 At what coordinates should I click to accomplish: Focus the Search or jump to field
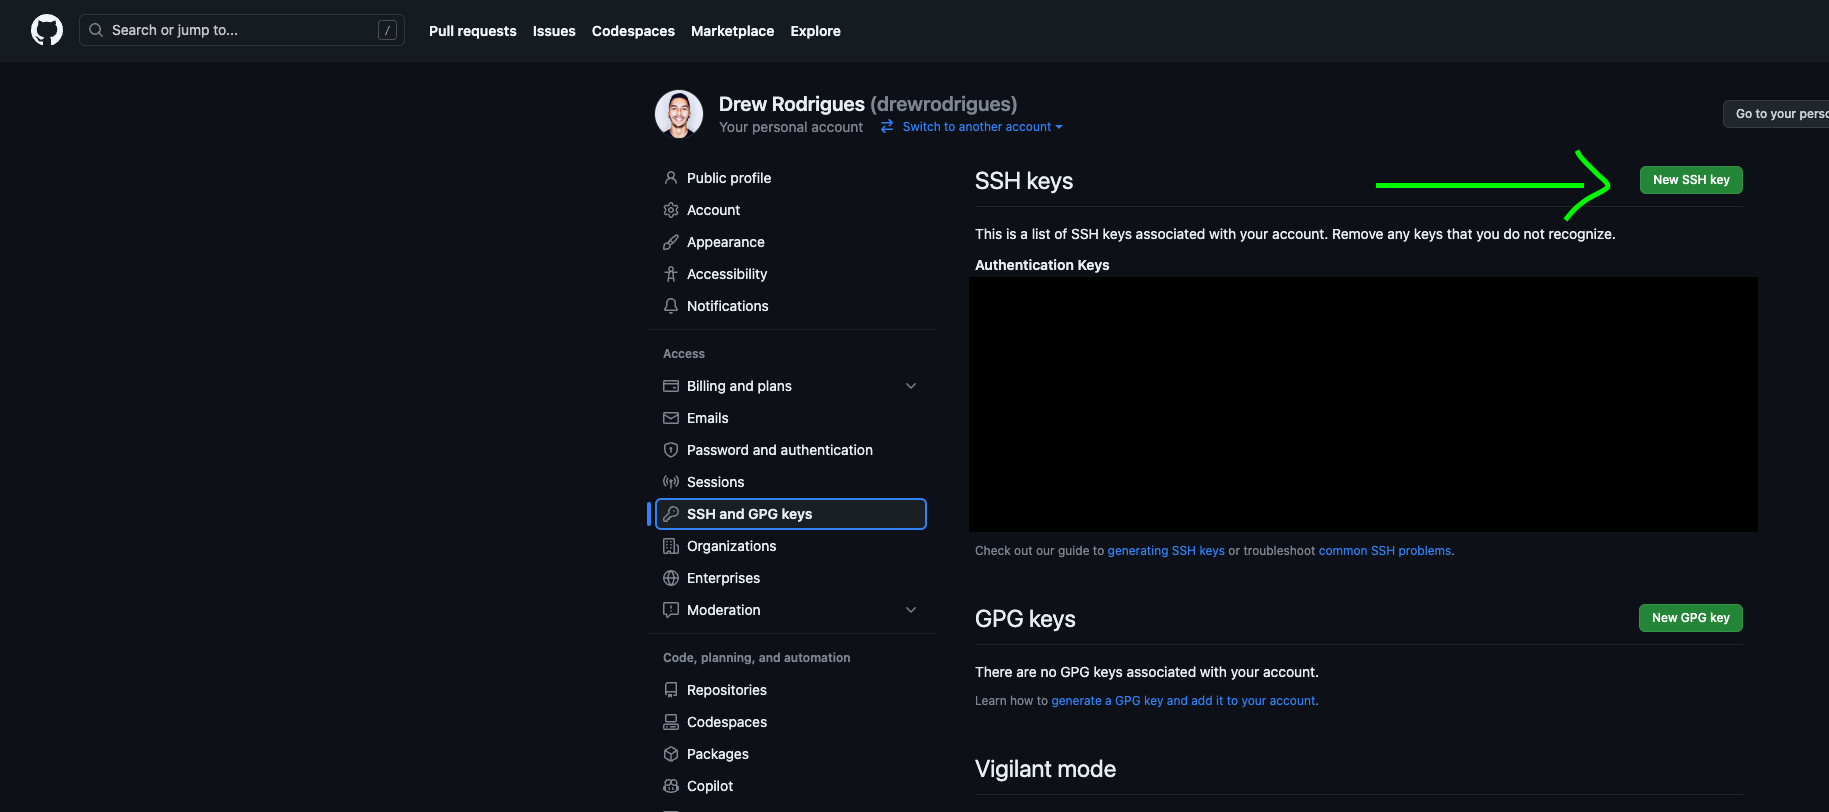[241, 30]
